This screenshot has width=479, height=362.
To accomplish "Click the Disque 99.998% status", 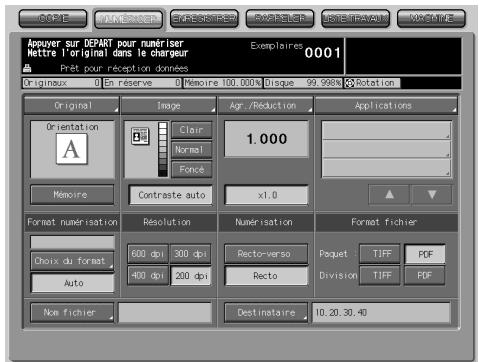I will pos(303,83).
